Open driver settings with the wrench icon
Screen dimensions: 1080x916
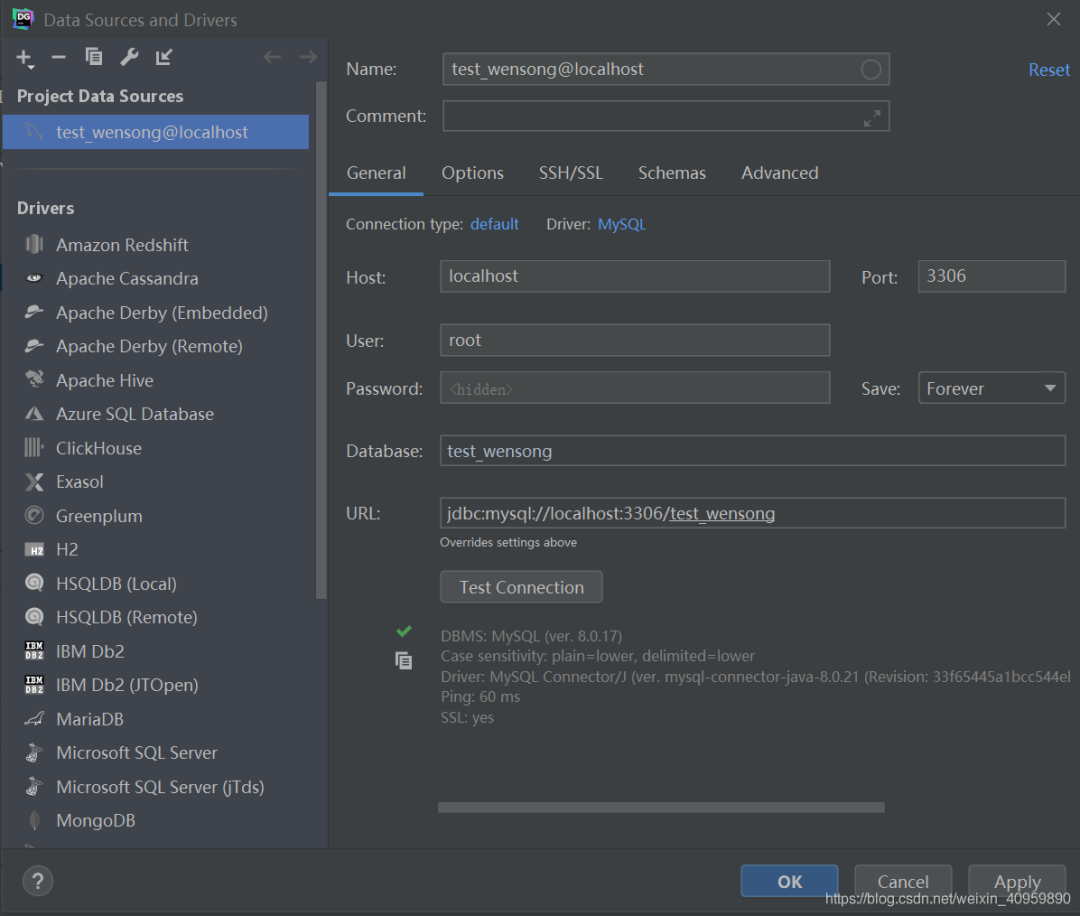pos(129,57)
